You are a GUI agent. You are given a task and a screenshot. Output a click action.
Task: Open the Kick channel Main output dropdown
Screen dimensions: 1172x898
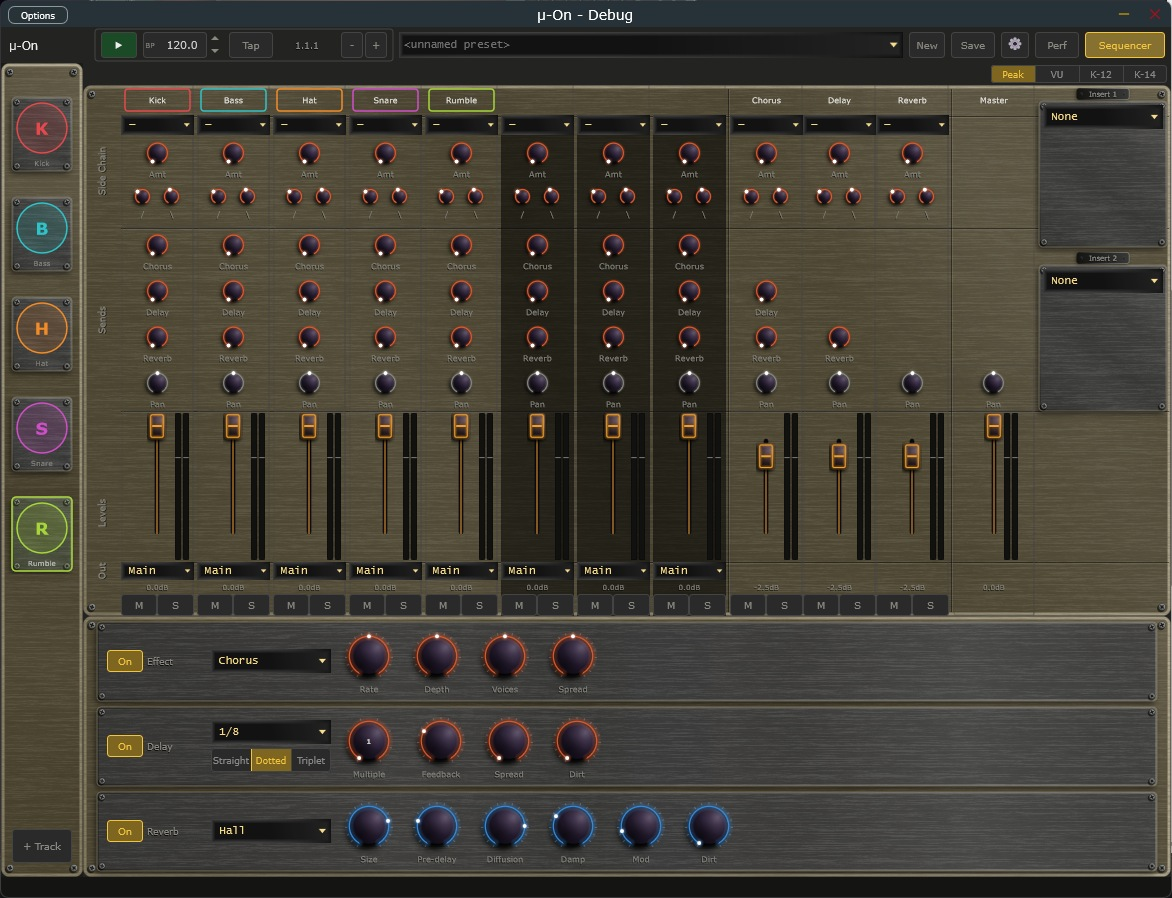157,571
